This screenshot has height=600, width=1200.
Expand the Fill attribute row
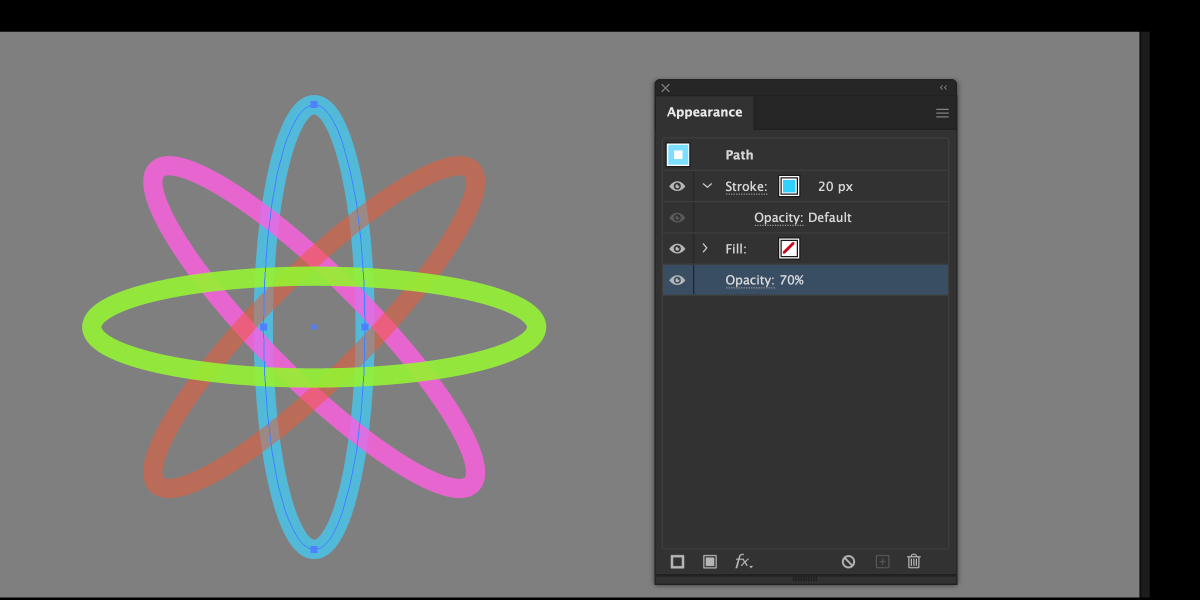pos(705,248)
